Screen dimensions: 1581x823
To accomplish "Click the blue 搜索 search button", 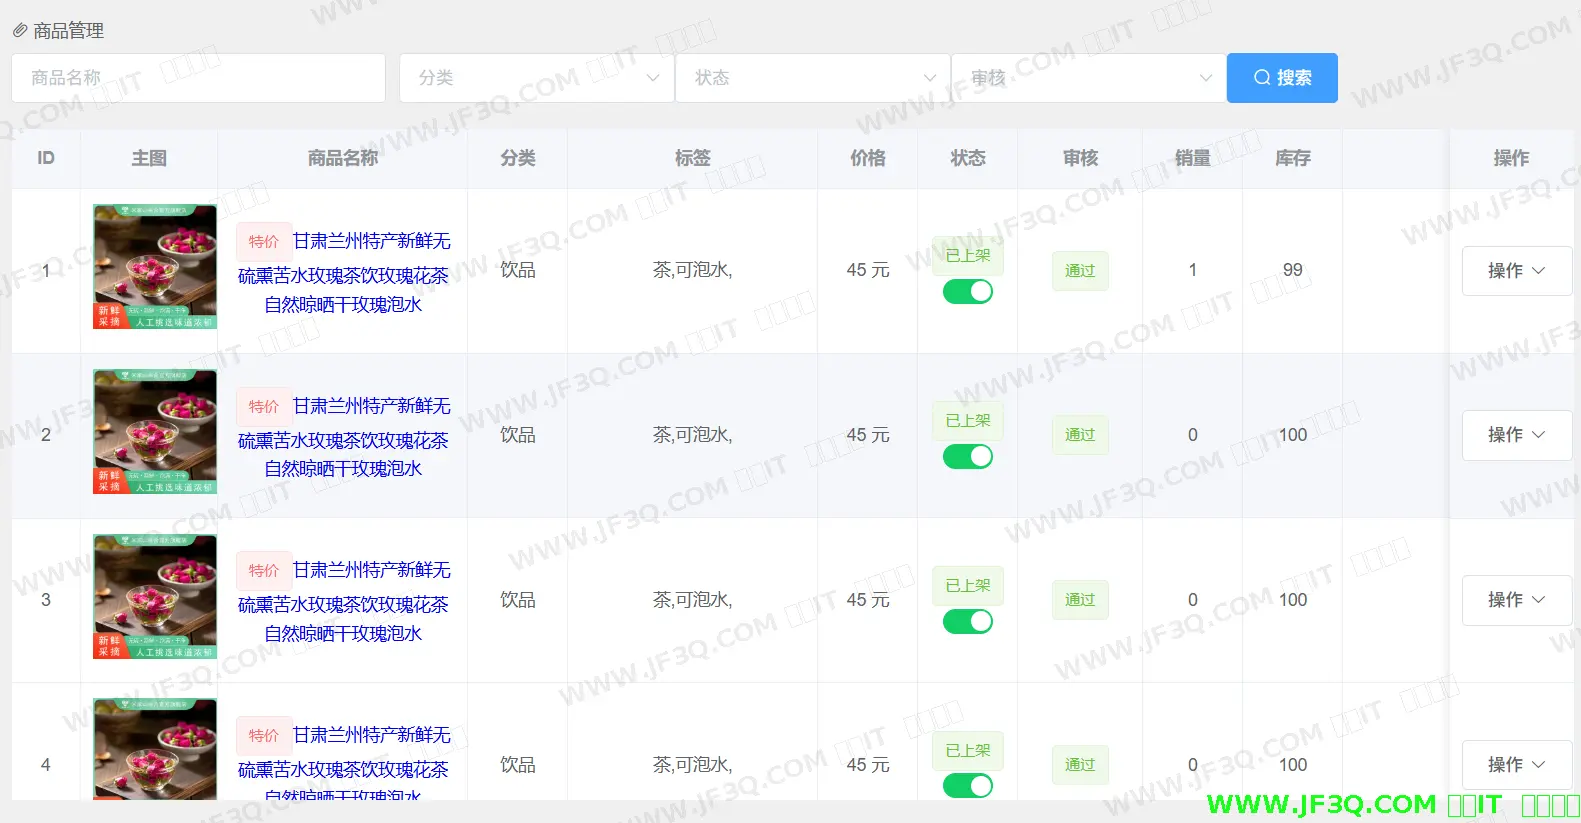I will click(1281, 78).
